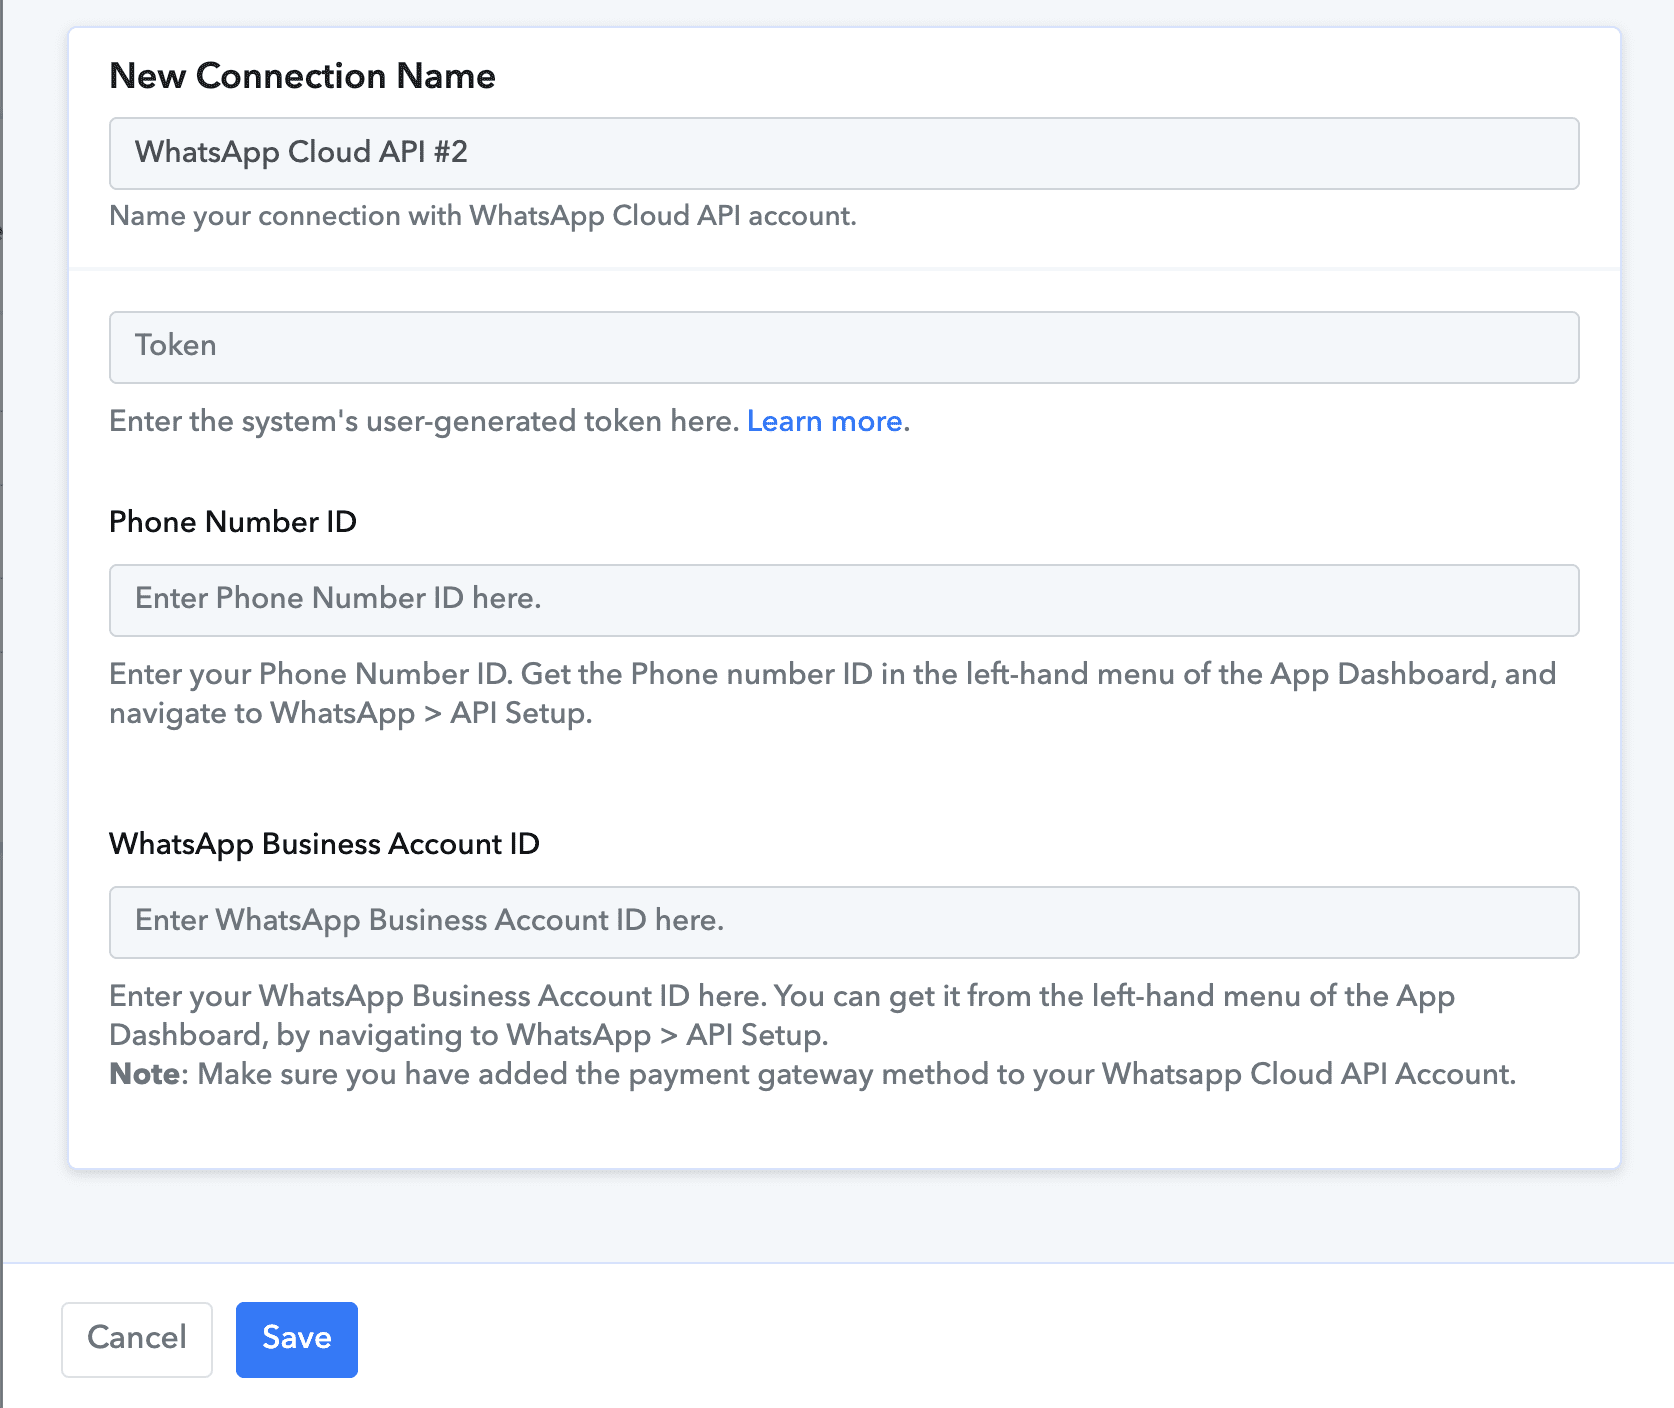Click the WhatsApp Business Account ID label
Viewport: 1674px width, 1408px height.
pos(324,844)
